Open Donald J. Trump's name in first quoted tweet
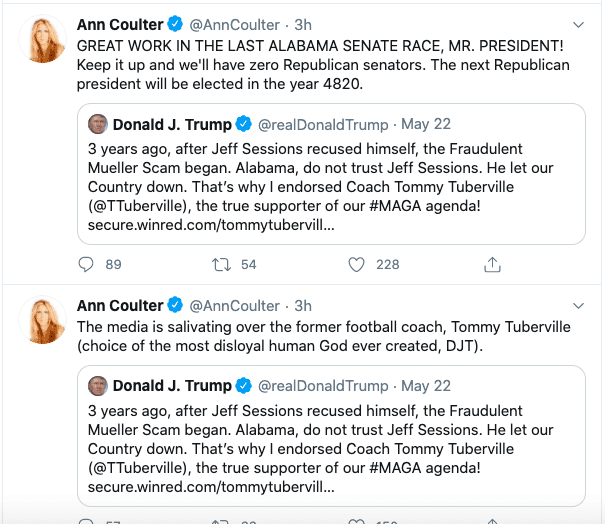This screenshot has height=524, width=605. (172, 125)
